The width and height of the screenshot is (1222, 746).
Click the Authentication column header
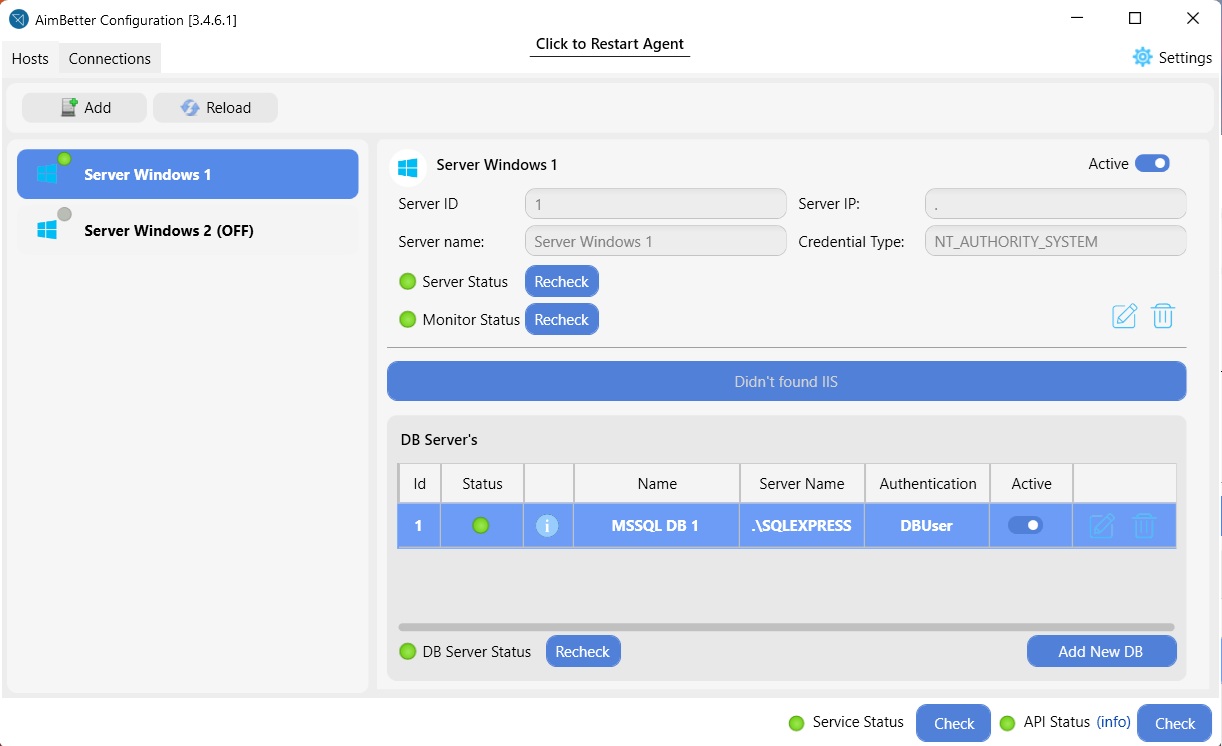coord(928,484)
